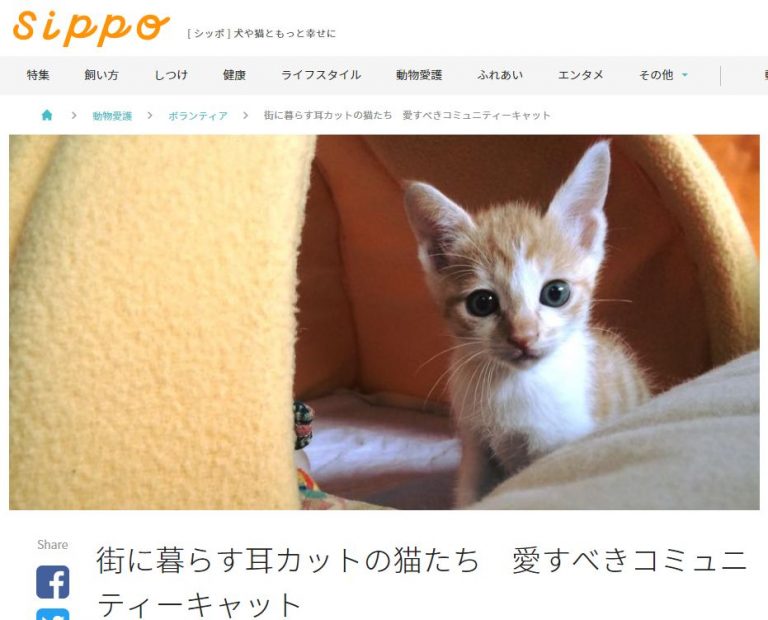The image size is (768, 620).
Task: Share article on Twitter icon
Action: point(53,614)
